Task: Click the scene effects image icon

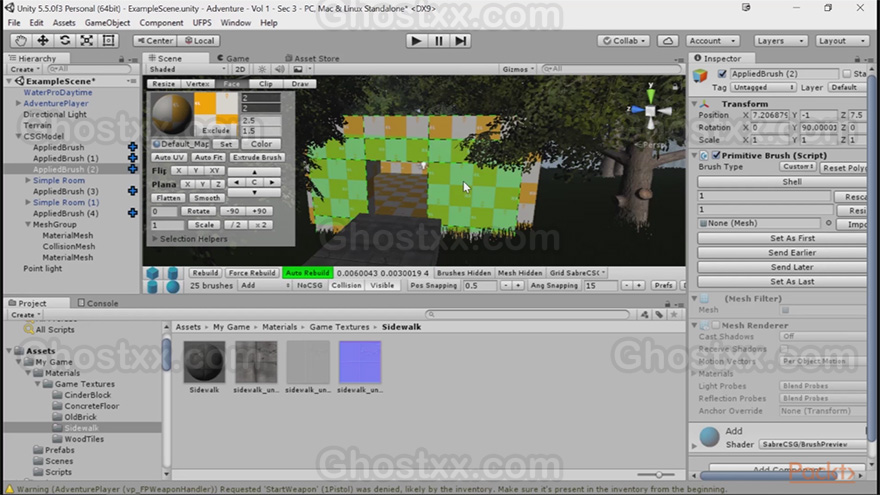Action: tap(298, 69)
